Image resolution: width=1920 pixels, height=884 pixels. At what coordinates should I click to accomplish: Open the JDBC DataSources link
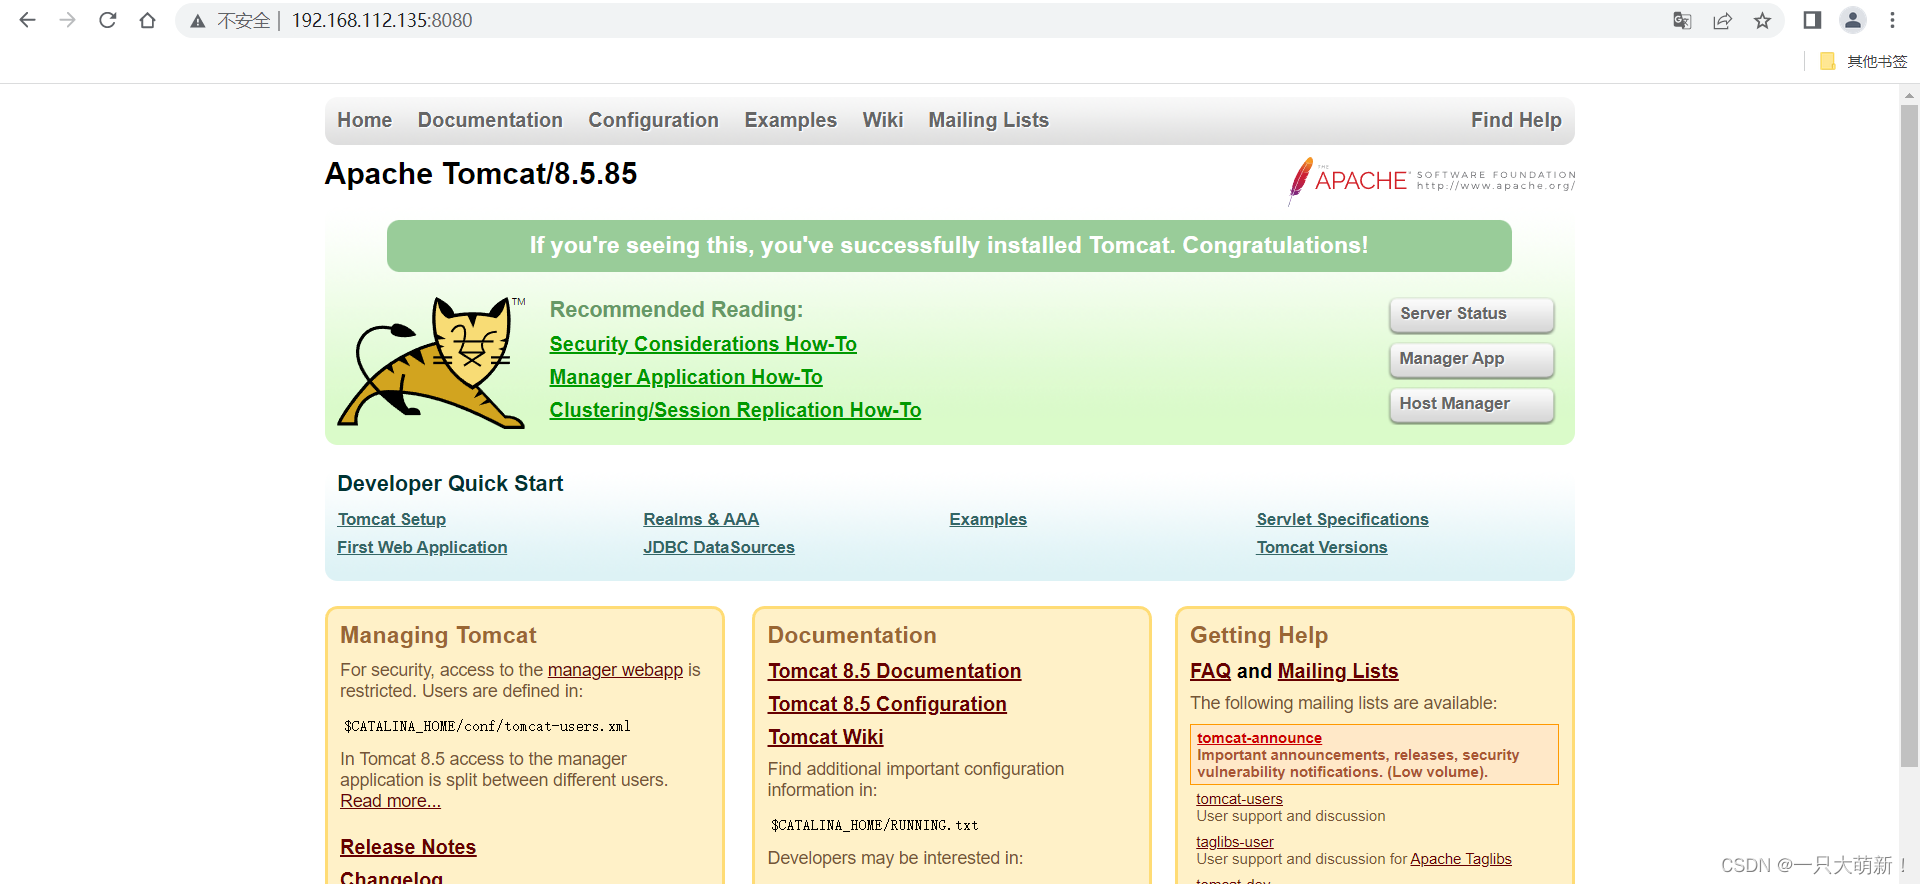pyautogui.click(x=719, y=547)
